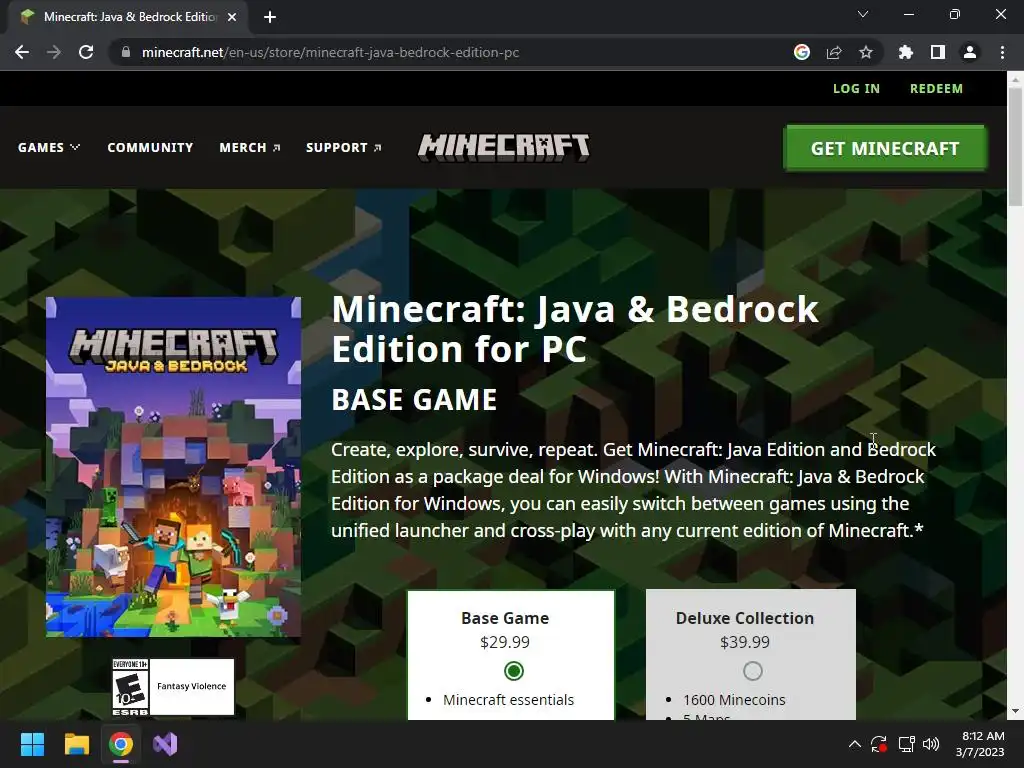
Task: Select Base Game radio button
Action: click(514, 671)
